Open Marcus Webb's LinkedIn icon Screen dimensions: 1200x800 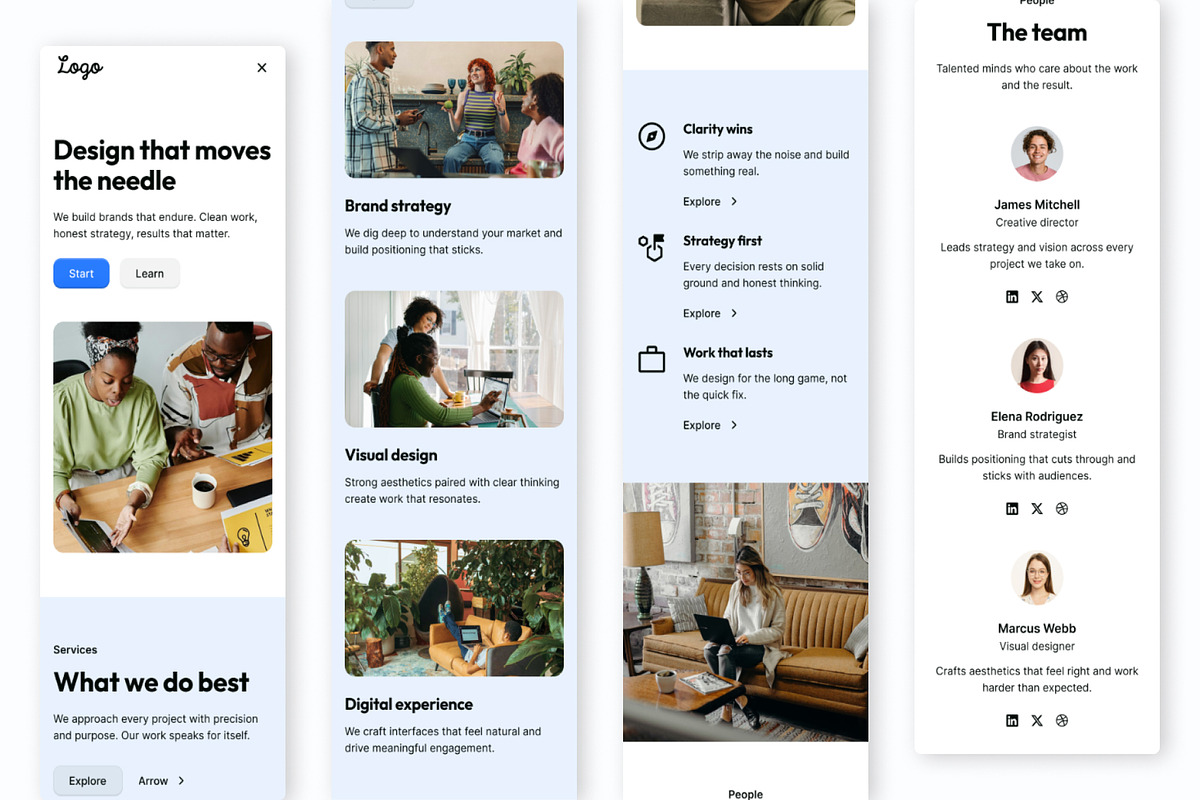1012,721
